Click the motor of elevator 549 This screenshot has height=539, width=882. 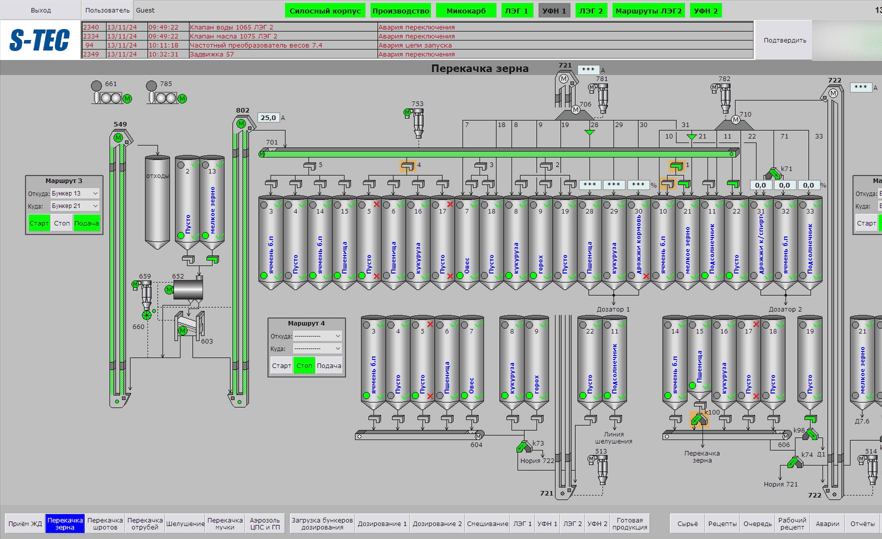pyautogui.click(x=118, y=137)
